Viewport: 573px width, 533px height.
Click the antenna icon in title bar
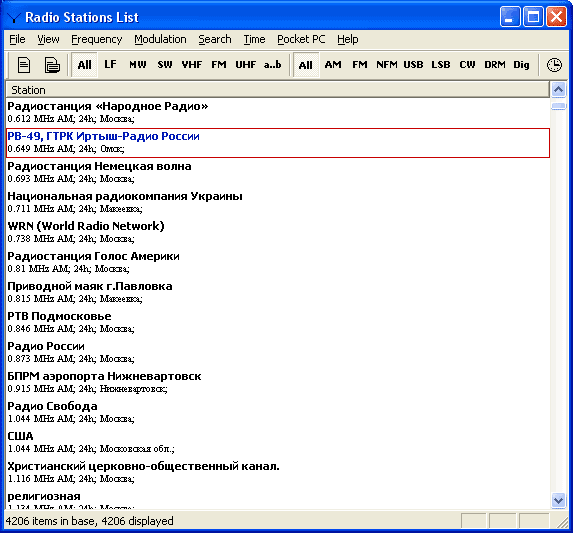[14, 18]
